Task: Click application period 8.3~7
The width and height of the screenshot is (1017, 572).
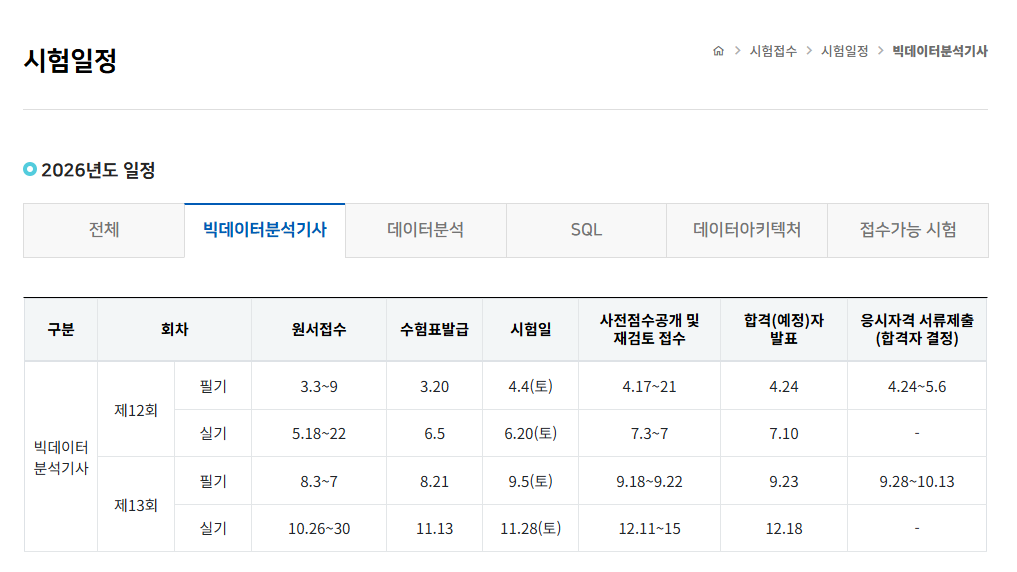Action: [319, 481]
